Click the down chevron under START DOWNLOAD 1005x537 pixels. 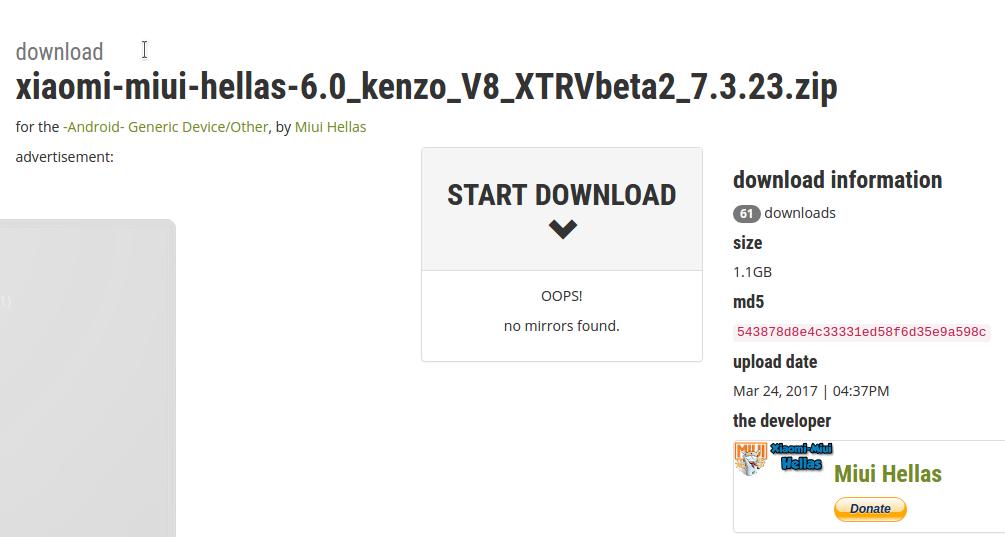point(562,229)
